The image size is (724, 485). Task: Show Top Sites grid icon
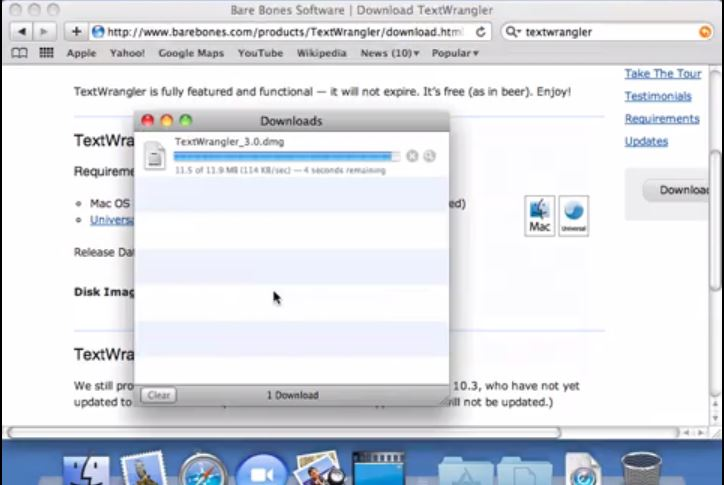click(x=46, y=53)
